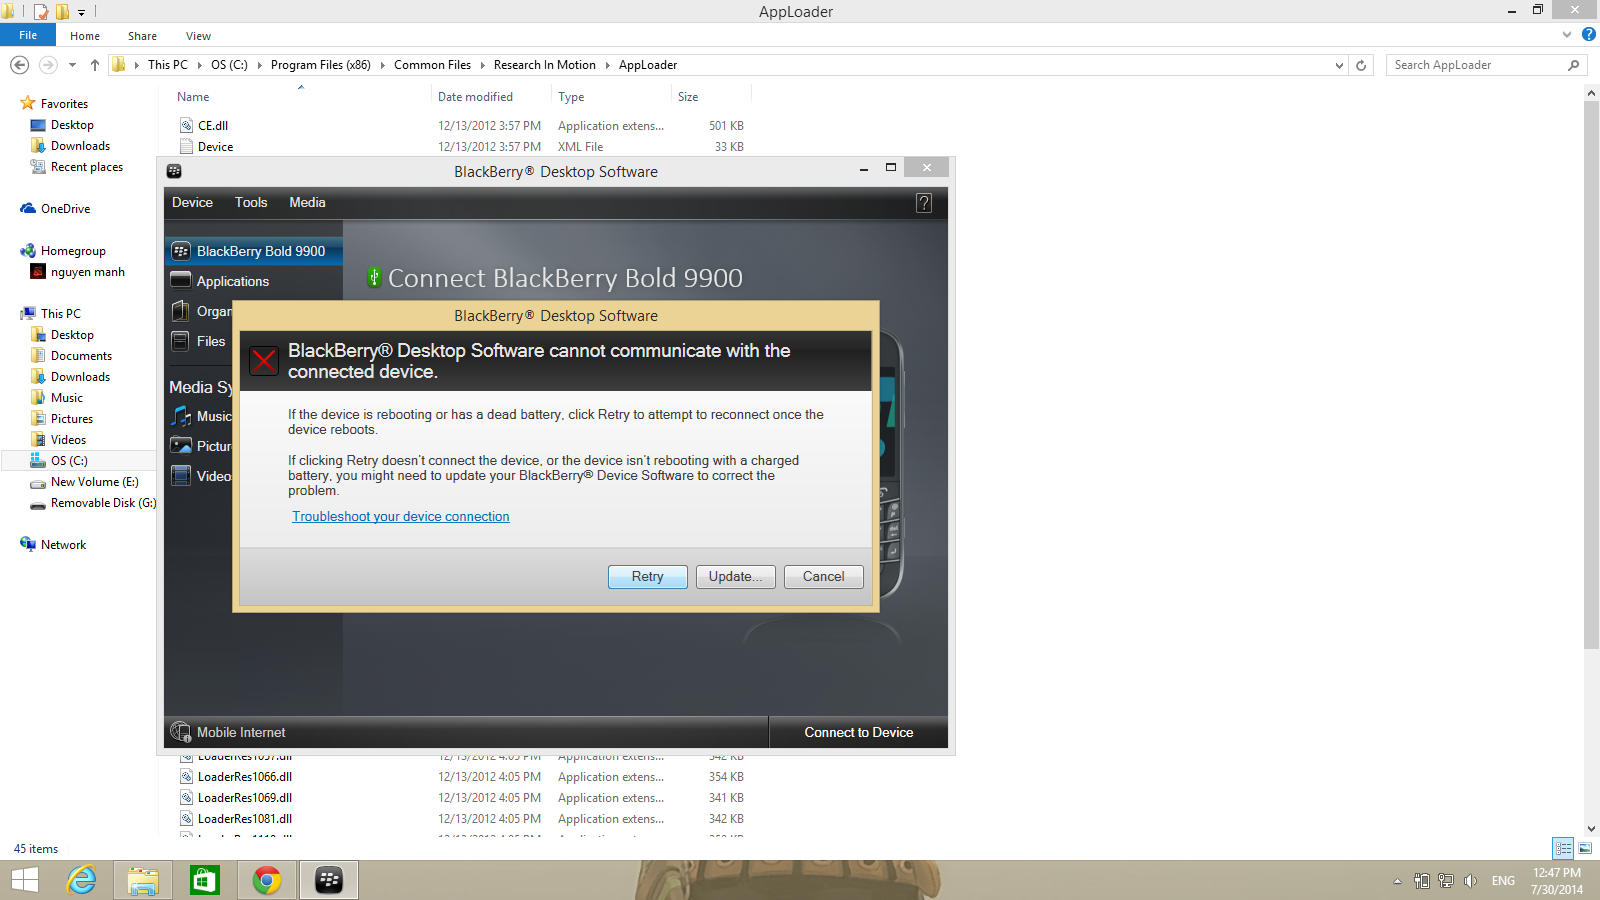This screenshot has width=1600, height=900.
Task: Select the LoaderRes1066.dll file
Action: point(245,777)
